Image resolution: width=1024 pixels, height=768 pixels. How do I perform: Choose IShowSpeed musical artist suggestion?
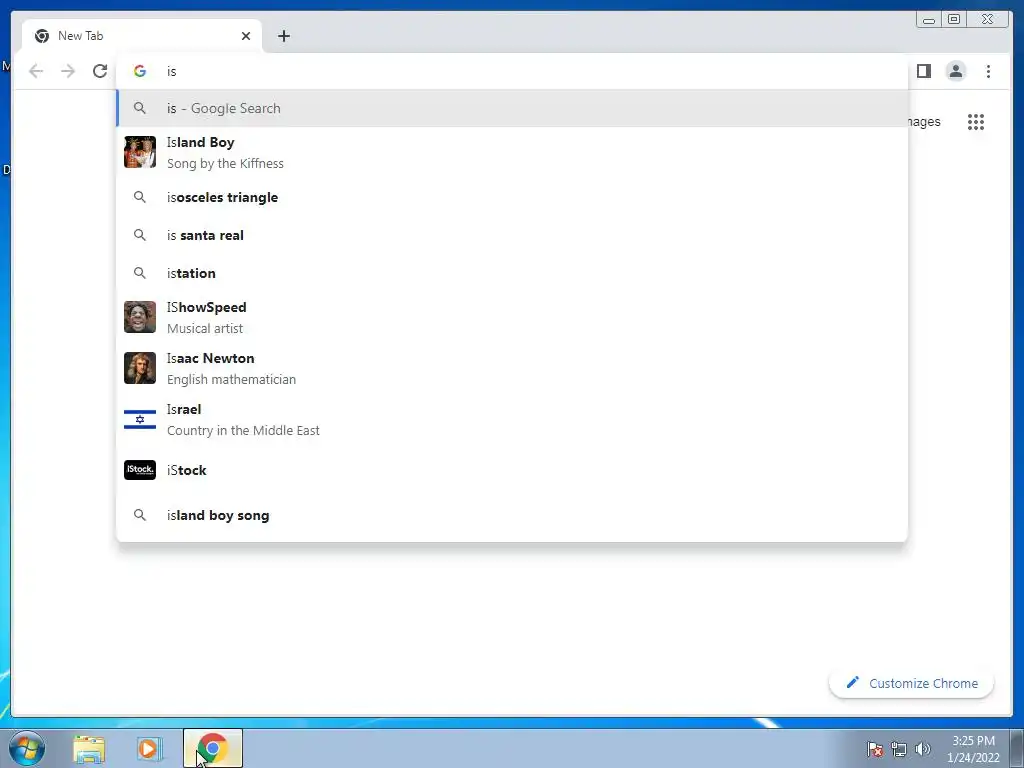512,317
